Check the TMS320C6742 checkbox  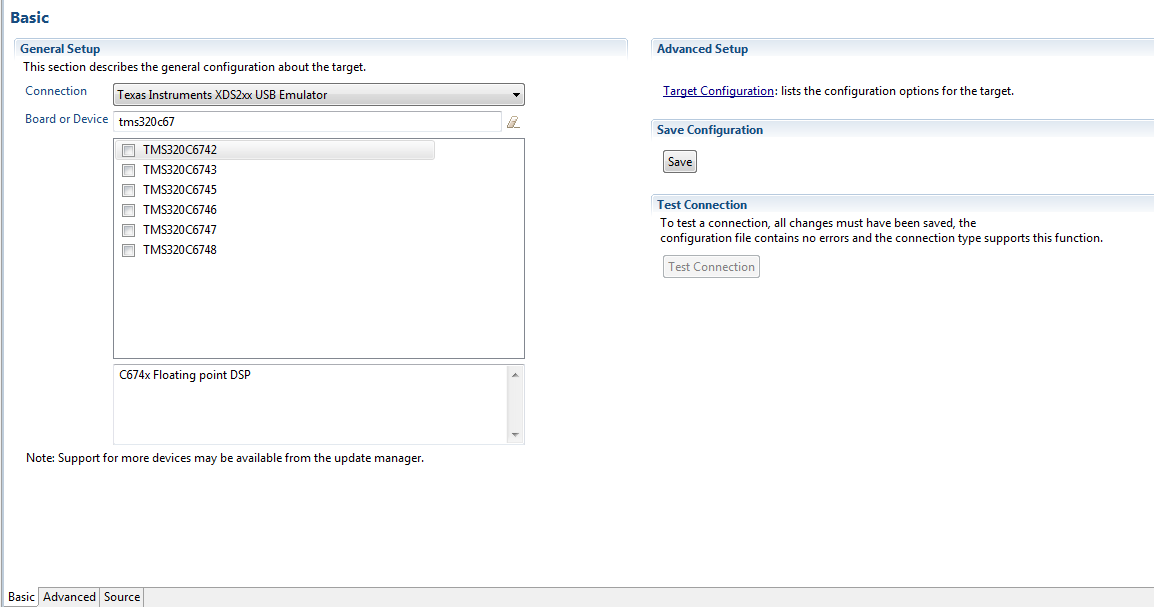point(129,150)
